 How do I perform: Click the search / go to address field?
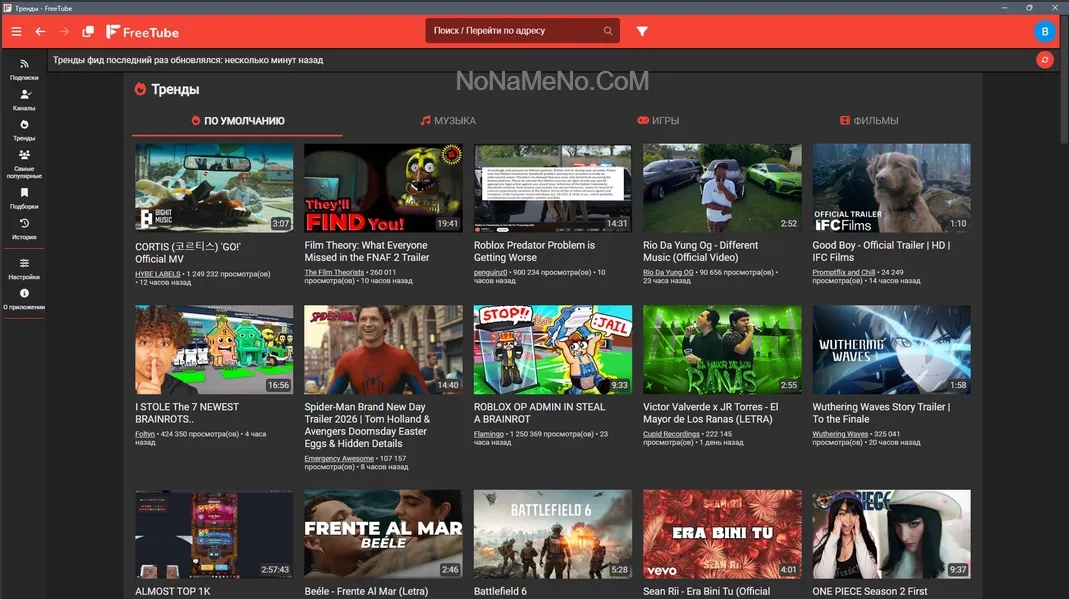(x=515, y=31)
